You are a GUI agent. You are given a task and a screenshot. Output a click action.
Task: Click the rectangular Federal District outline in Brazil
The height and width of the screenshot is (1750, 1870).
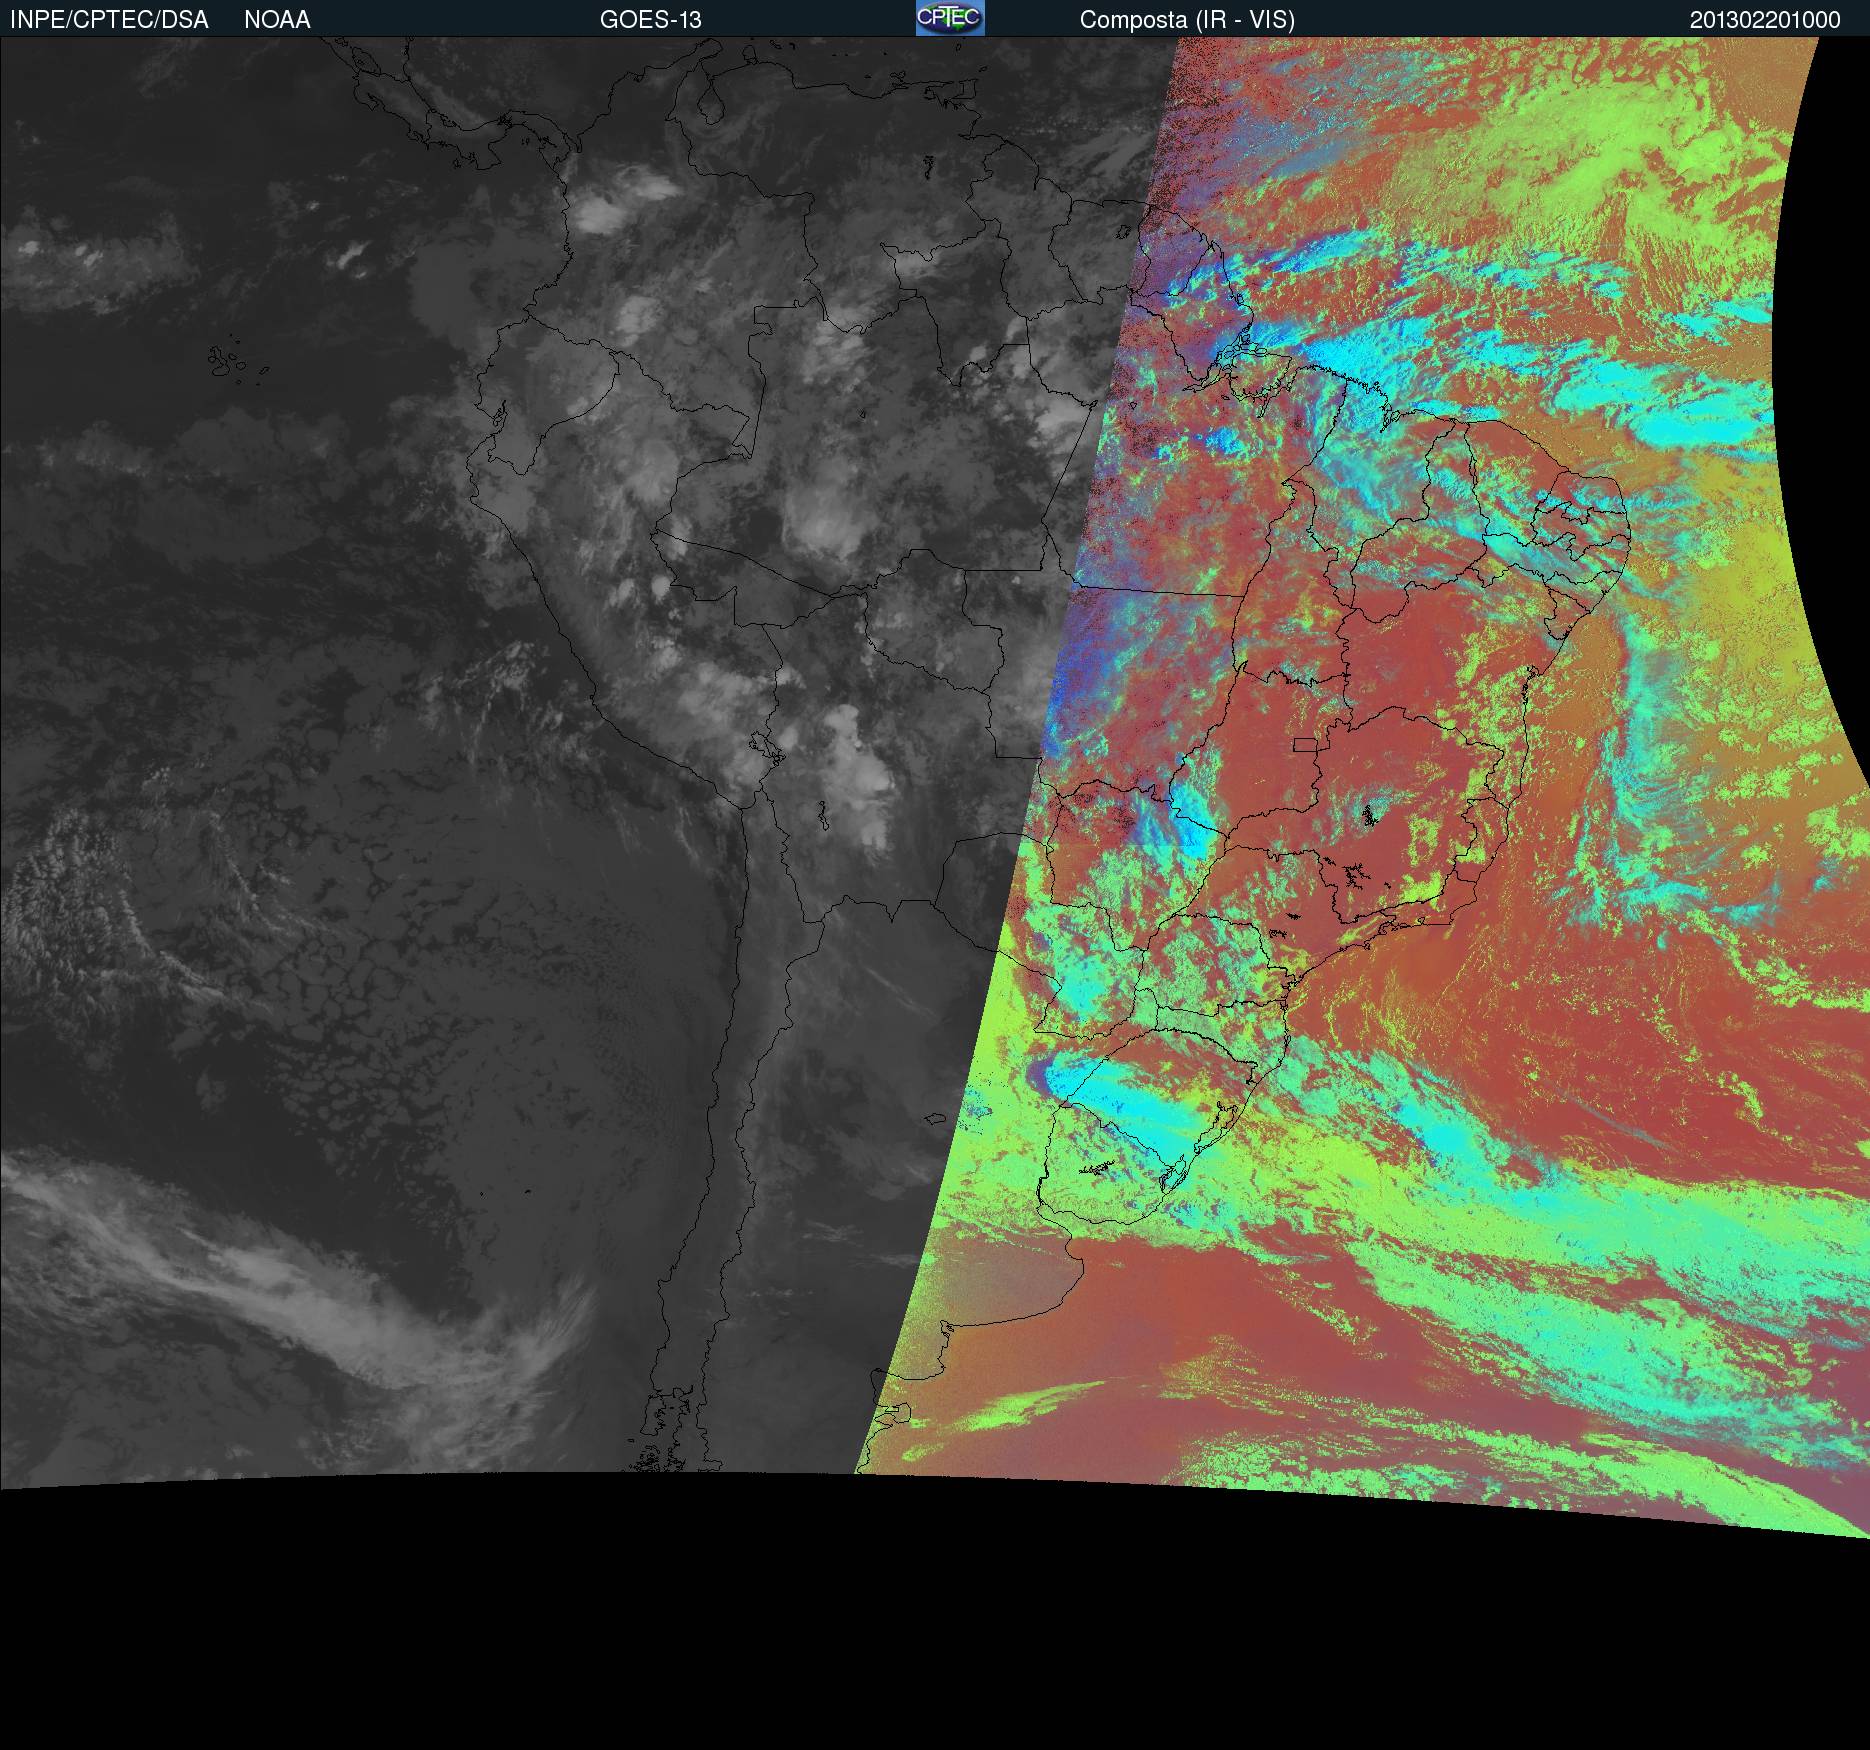1305,744
